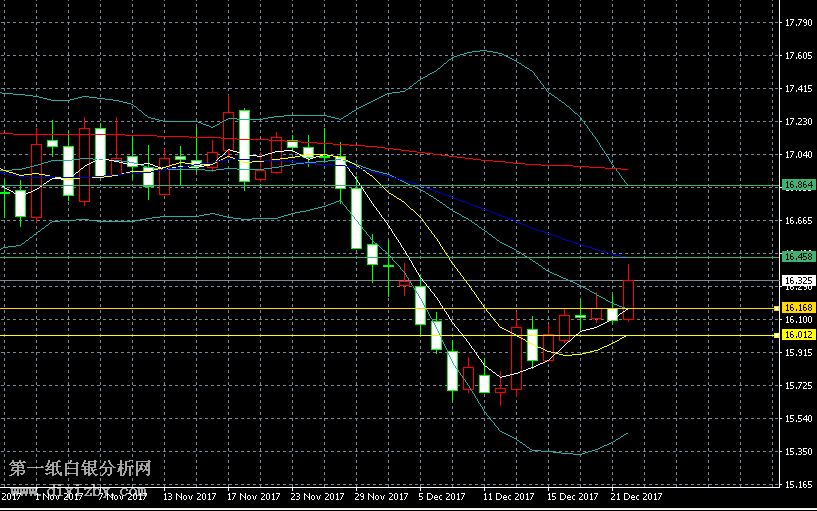
Task: Click the 5 Dec 2017 date label
Action: click(441, 496)
